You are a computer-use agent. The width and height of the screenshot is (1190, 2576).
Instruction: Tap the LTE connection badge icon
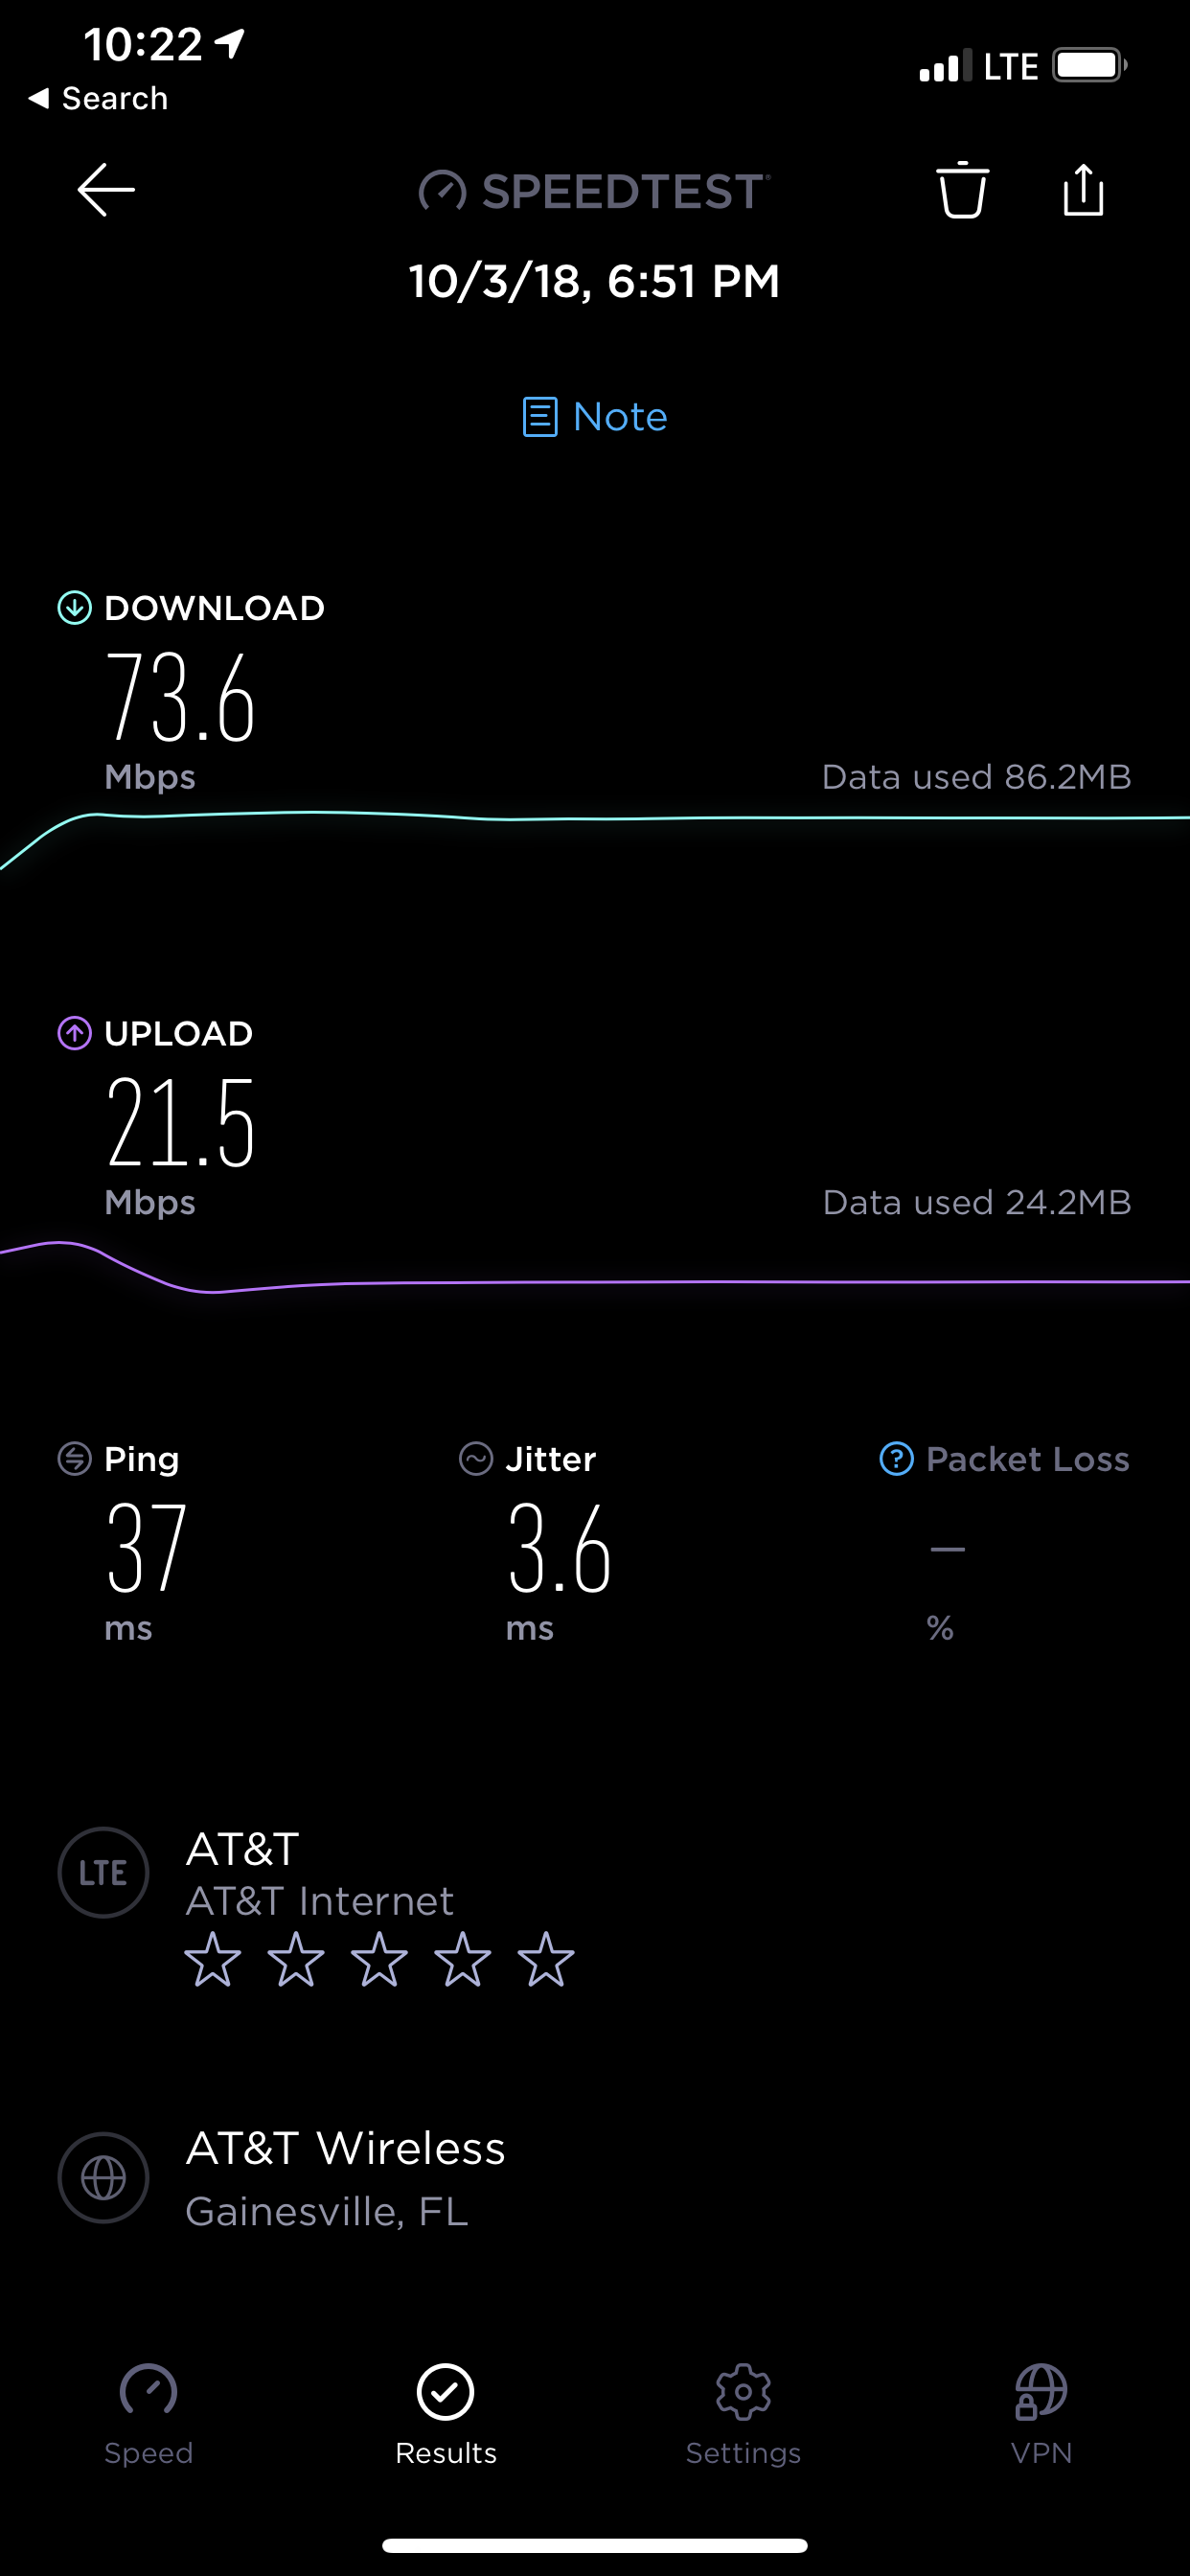point(104,1872)
